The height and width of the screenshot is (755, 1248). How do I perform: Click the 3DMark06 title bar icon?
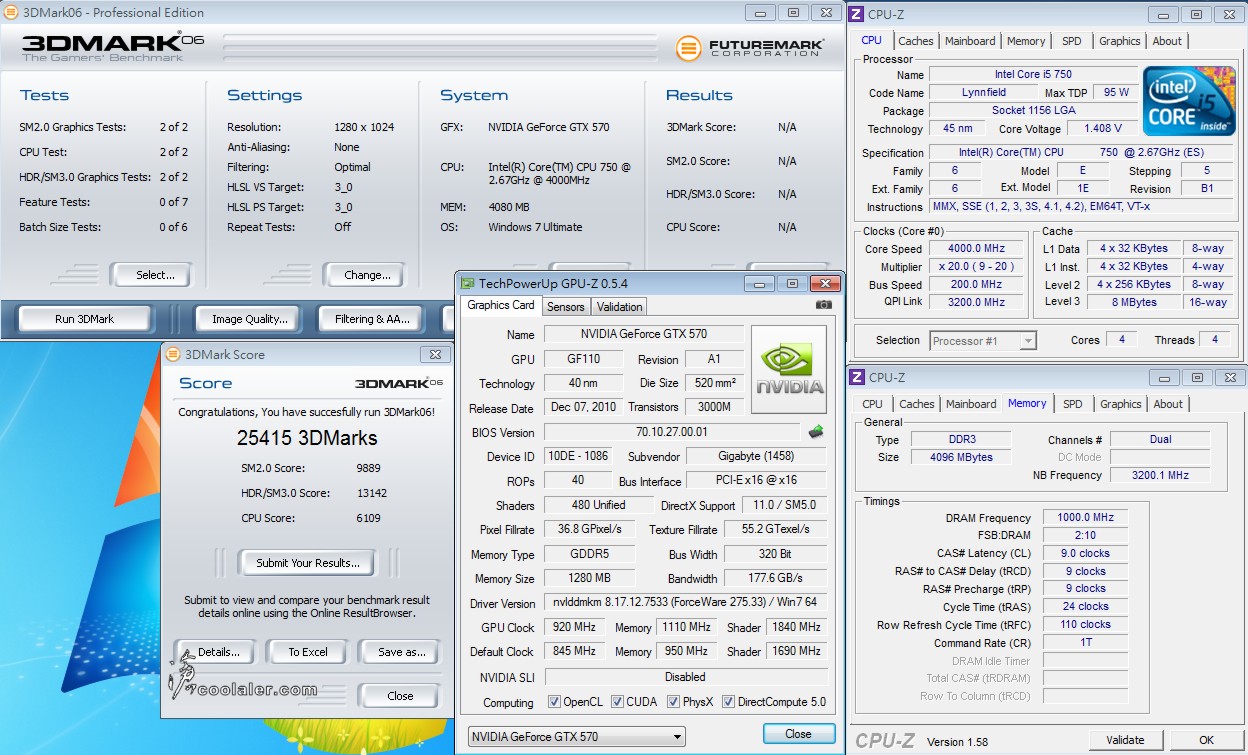pyautogui.click(x=12, y=13)
